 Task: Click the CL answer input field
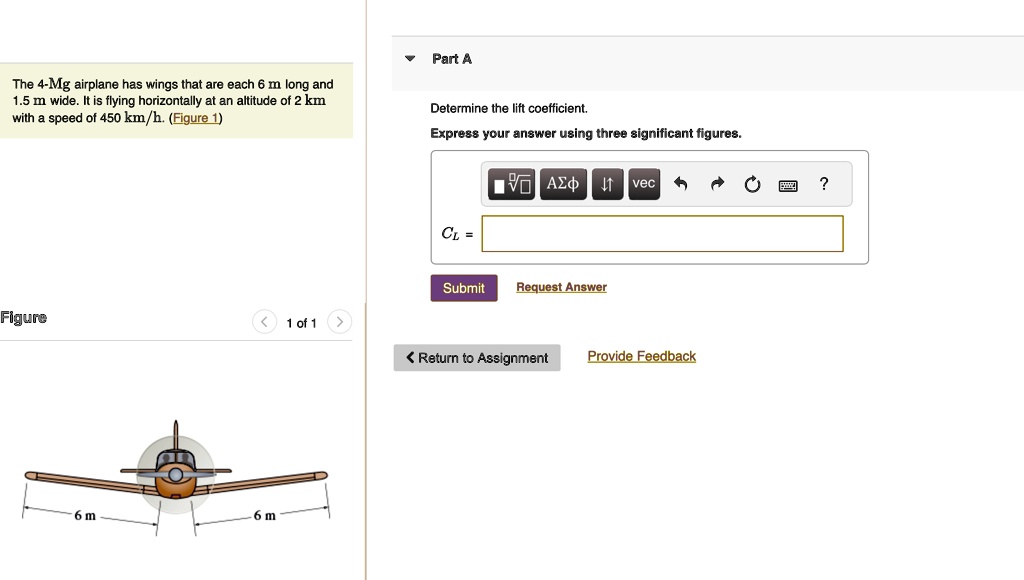pos(662,234)
